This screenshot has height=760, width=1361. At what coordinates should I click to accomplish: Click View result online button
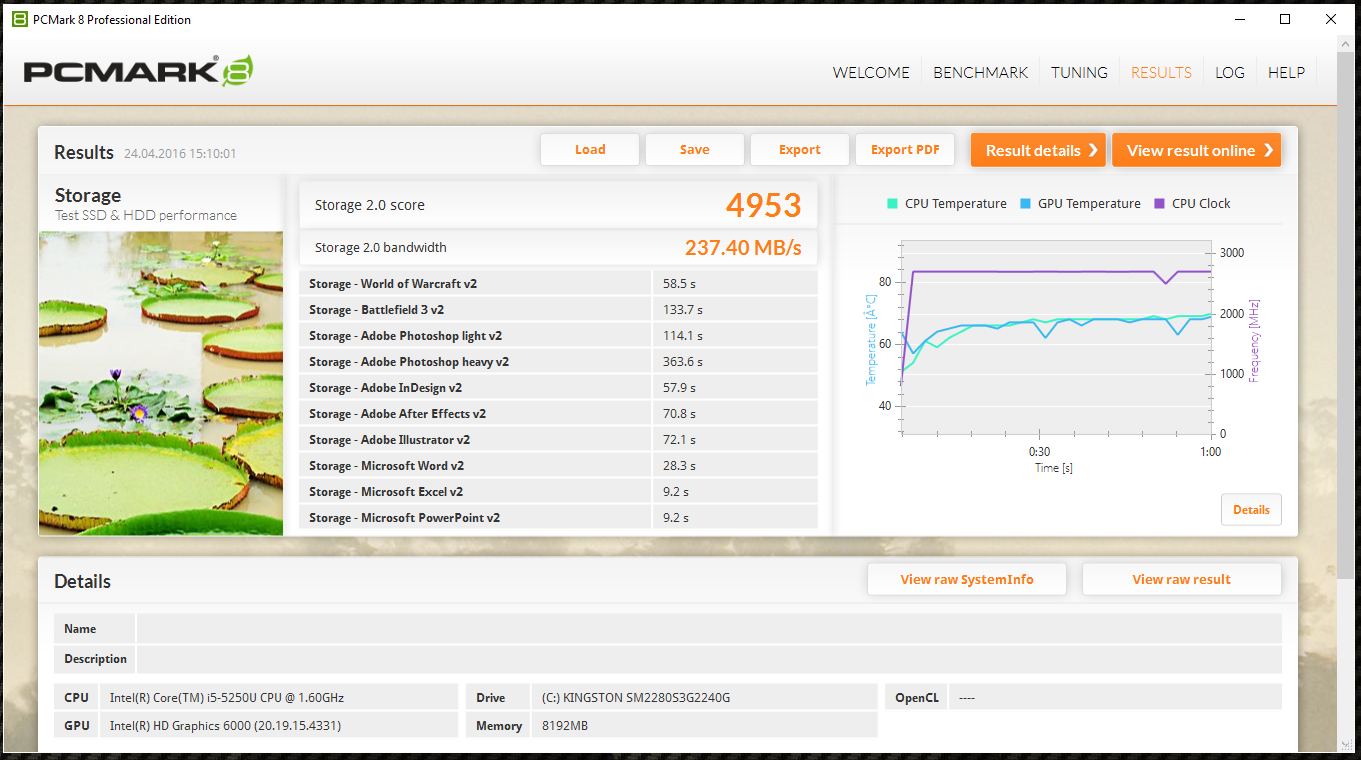[x=1196, y=150]
